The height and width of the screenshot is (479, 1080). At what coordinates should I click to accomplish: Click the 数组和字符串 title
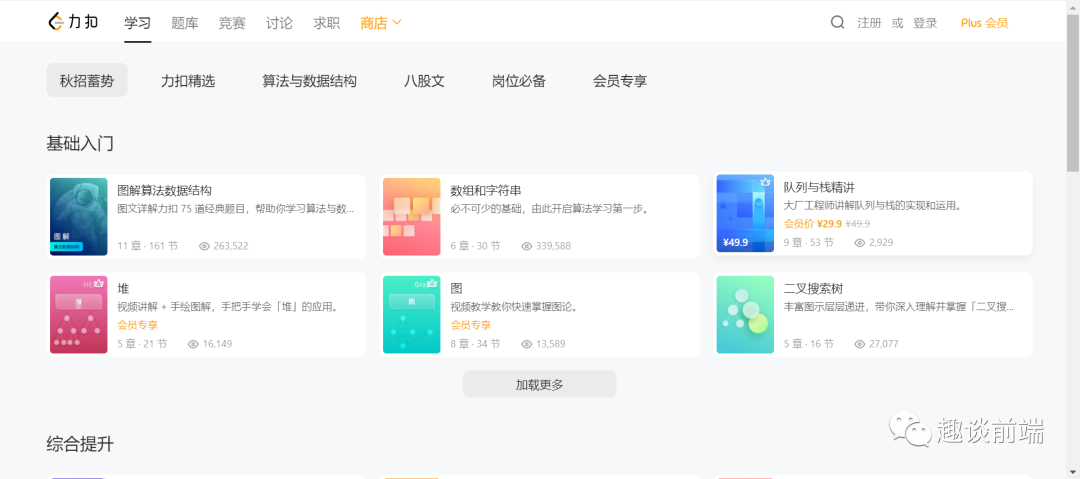tap(486, 191)
